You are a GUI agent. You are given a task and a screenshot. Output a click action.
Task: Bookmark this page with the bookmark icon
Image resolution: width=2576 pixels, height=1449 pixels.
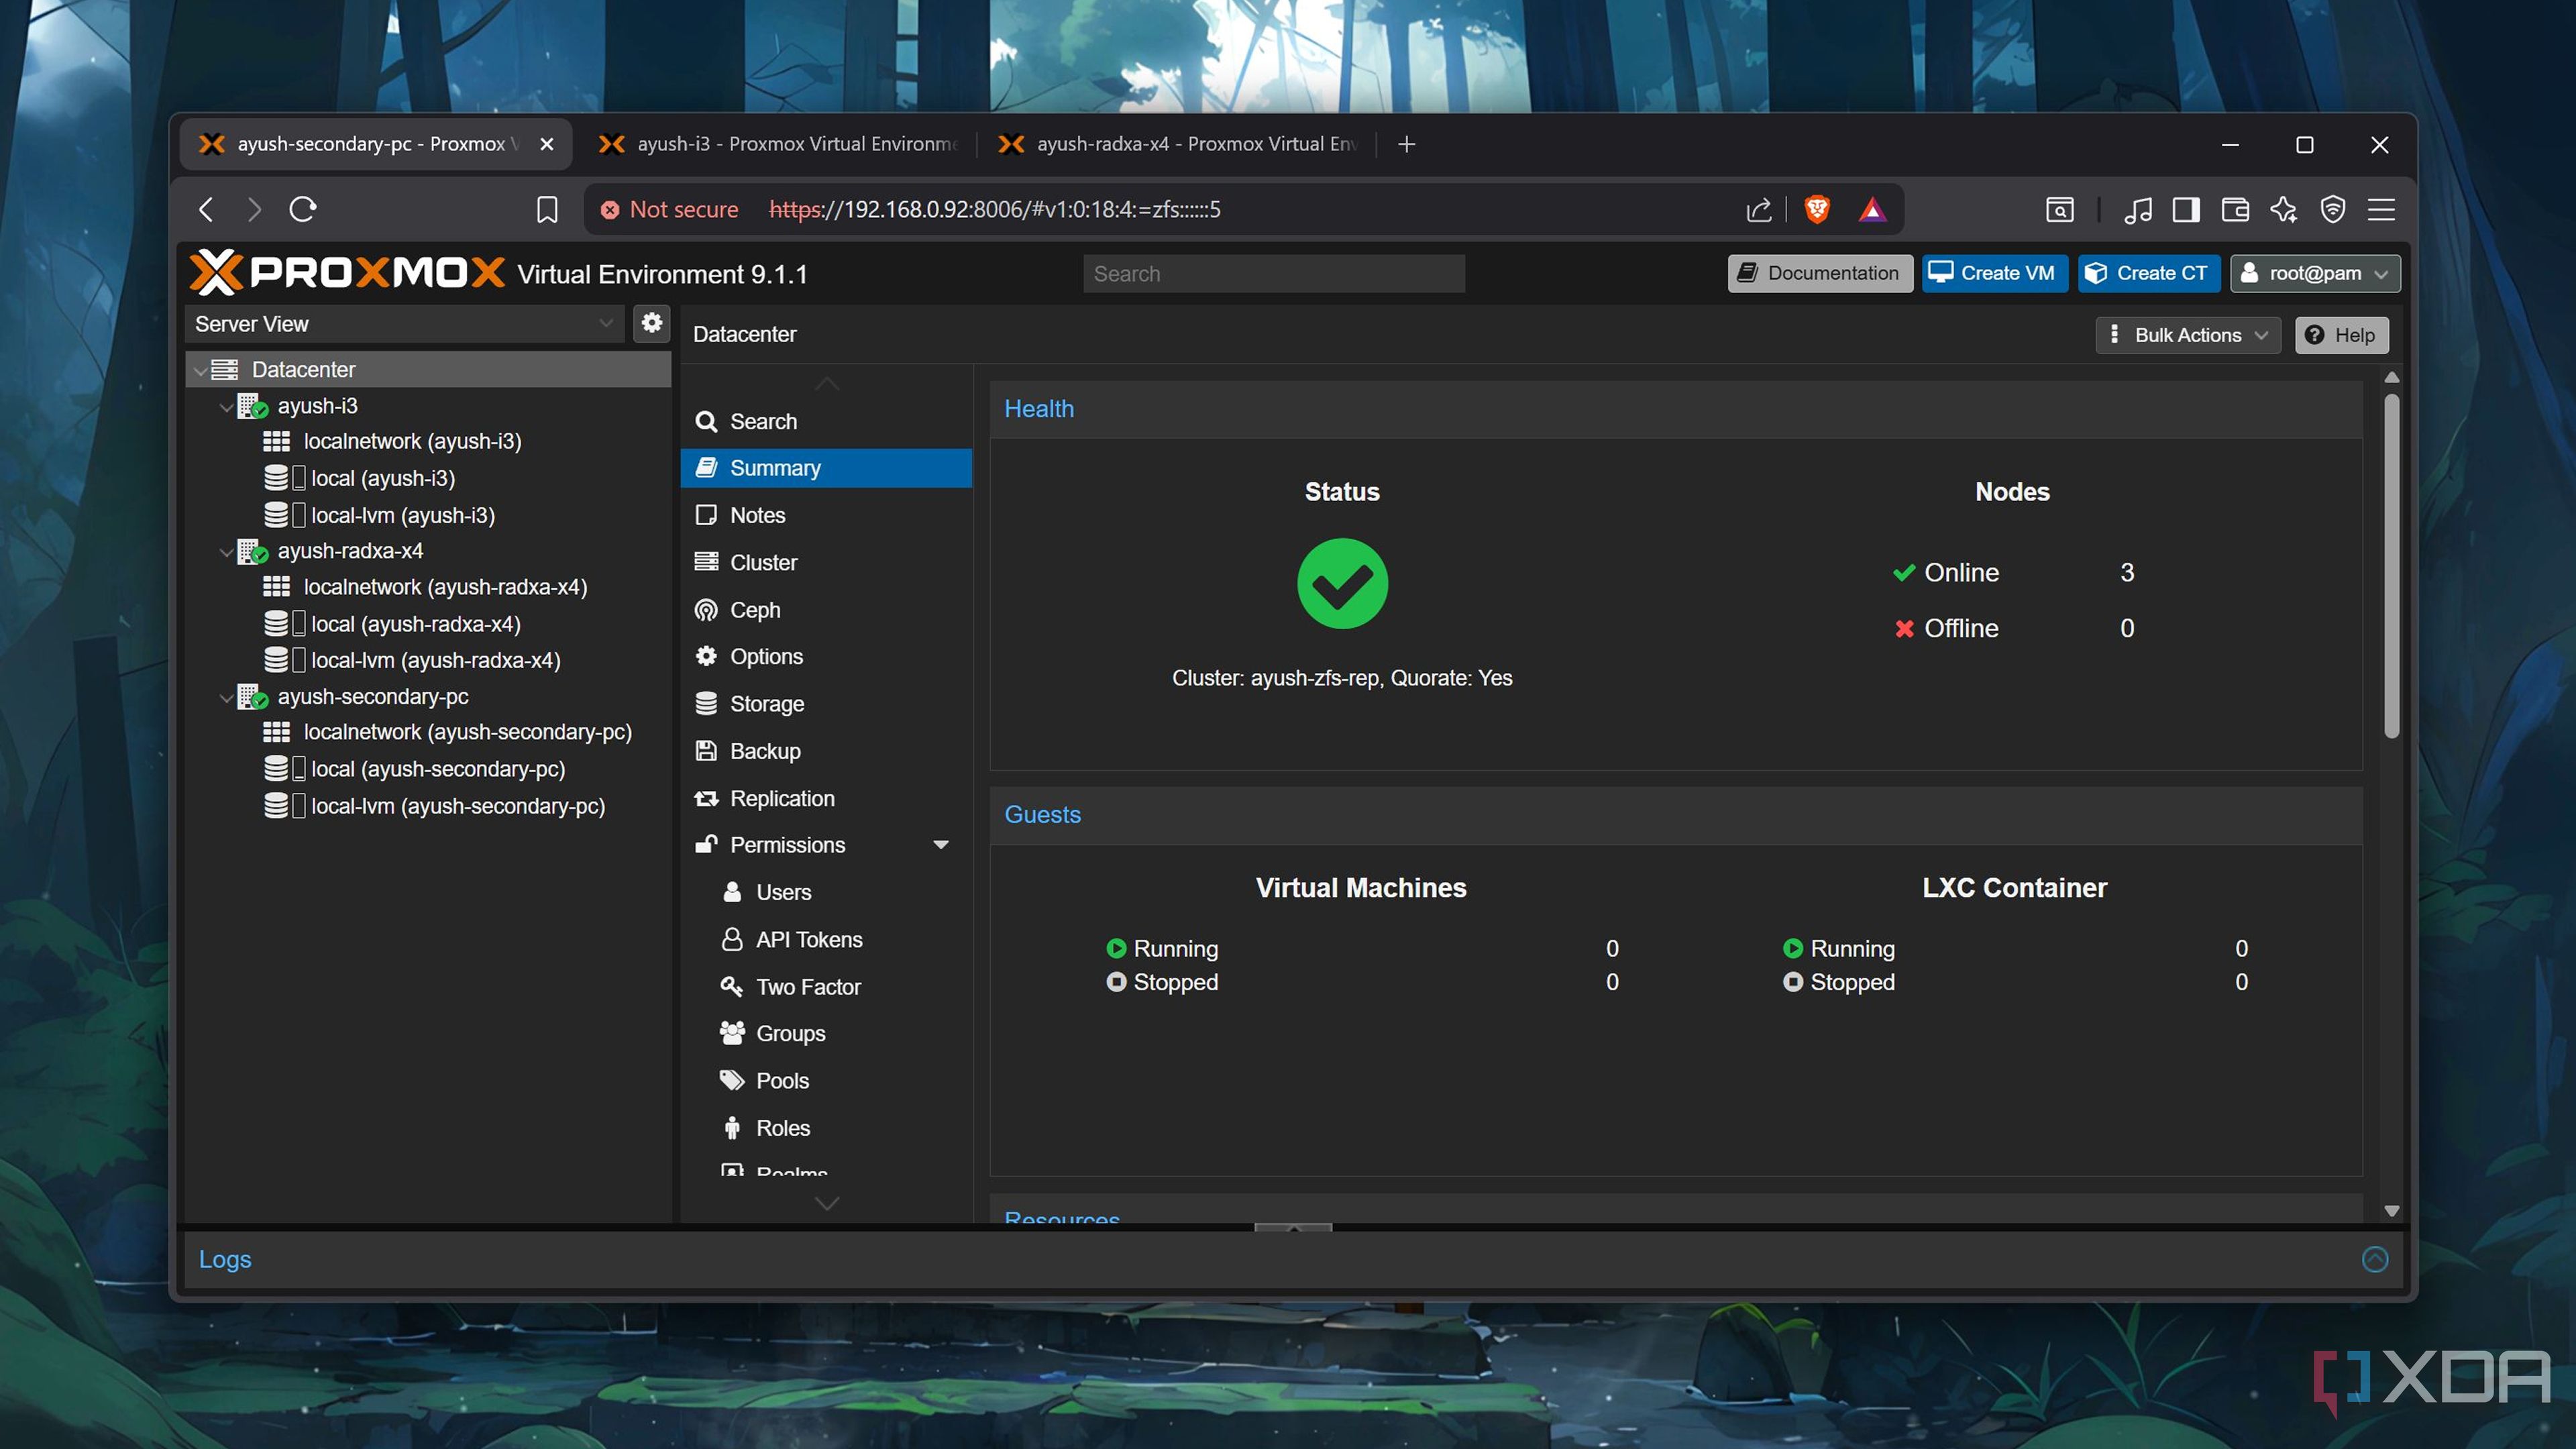click(x=547, y=209)
